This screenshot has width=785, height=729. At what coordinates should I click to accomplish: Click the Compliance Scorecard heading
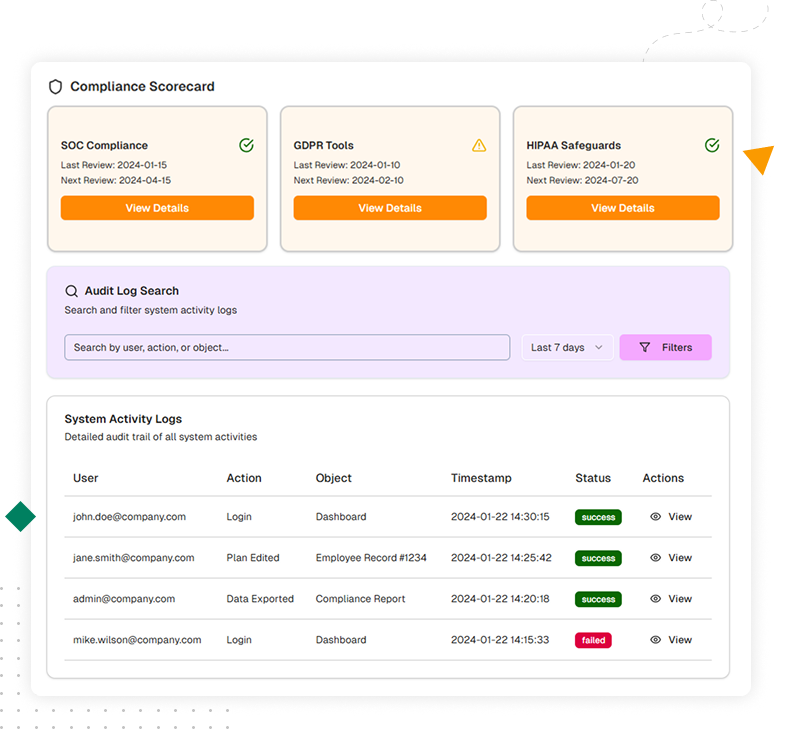[x=142, y=87]
